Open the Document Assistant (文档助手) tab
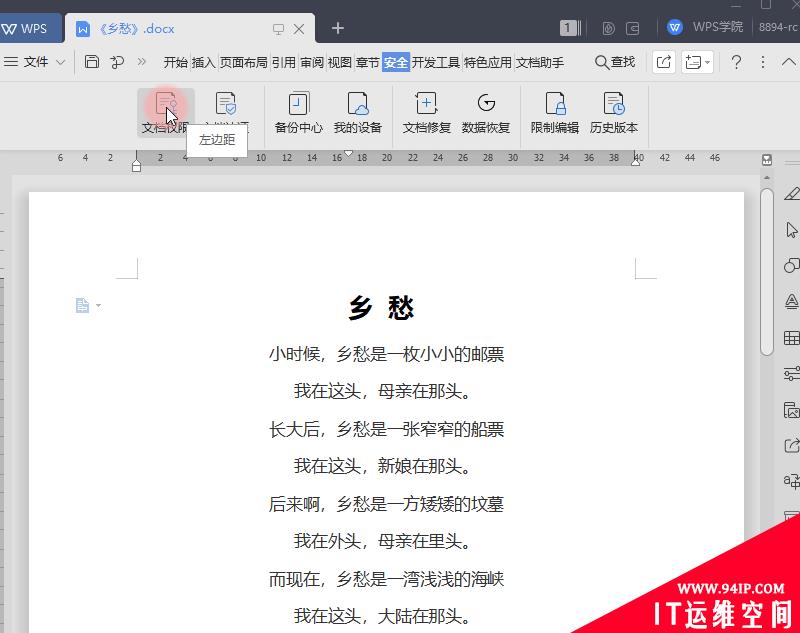 coord(540,62)
